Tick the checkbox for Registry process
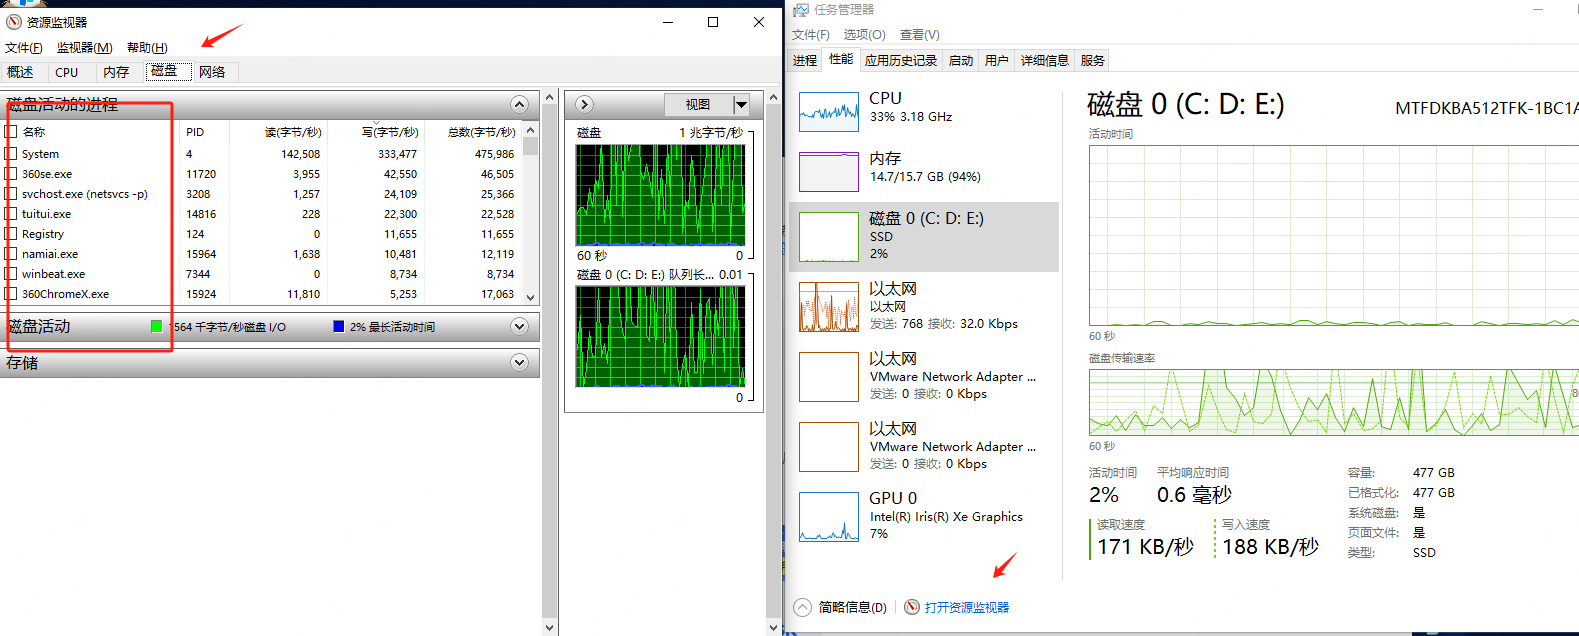1579x636 pixels. click(x=11, y=234)
